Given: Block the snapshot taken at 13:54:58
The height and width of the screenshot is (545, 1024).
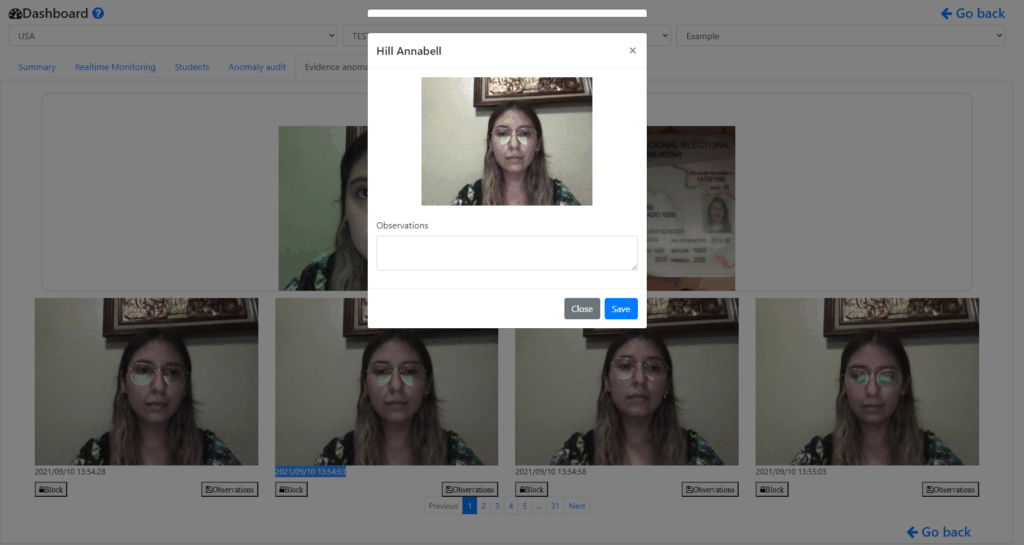Looking at the screenshot, I should 531,490.
